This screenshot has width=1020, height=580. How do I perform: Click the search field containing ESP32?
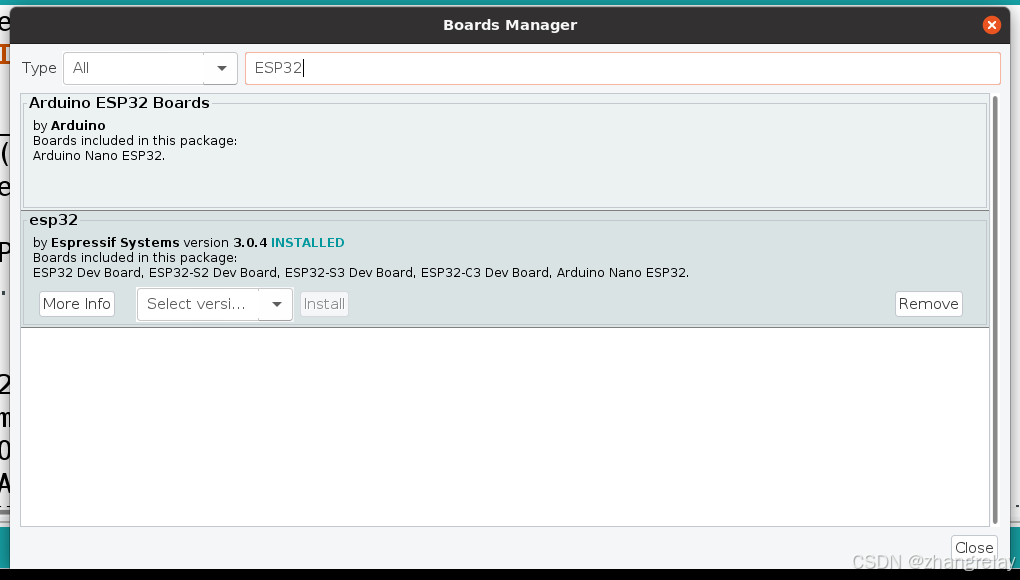[x=623, y=68]
